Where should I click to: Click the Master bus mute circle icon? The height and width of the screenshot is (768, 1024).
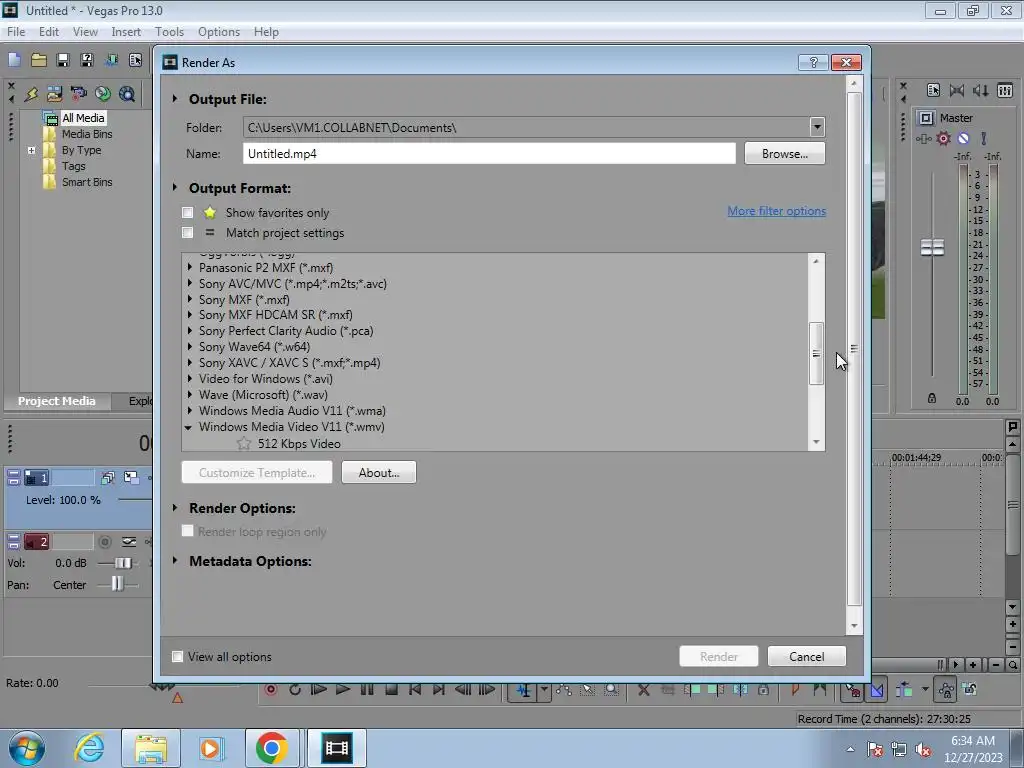pyautogui.click(x=963, y=138)
